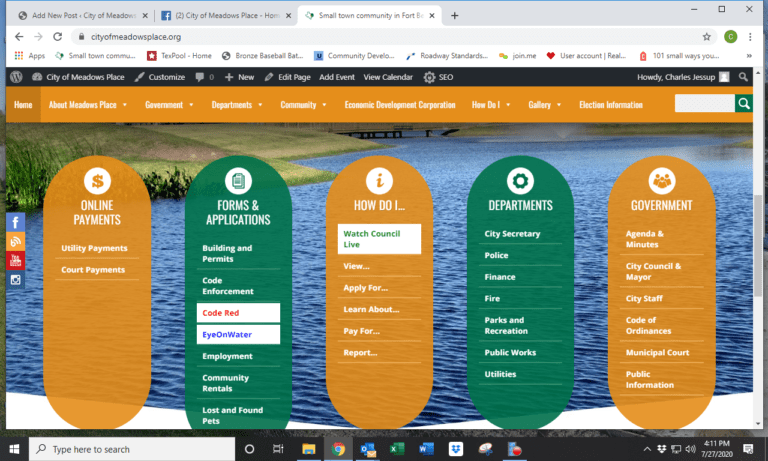
Task: Open the TexPool - Home bookmark
Action: 179,56
